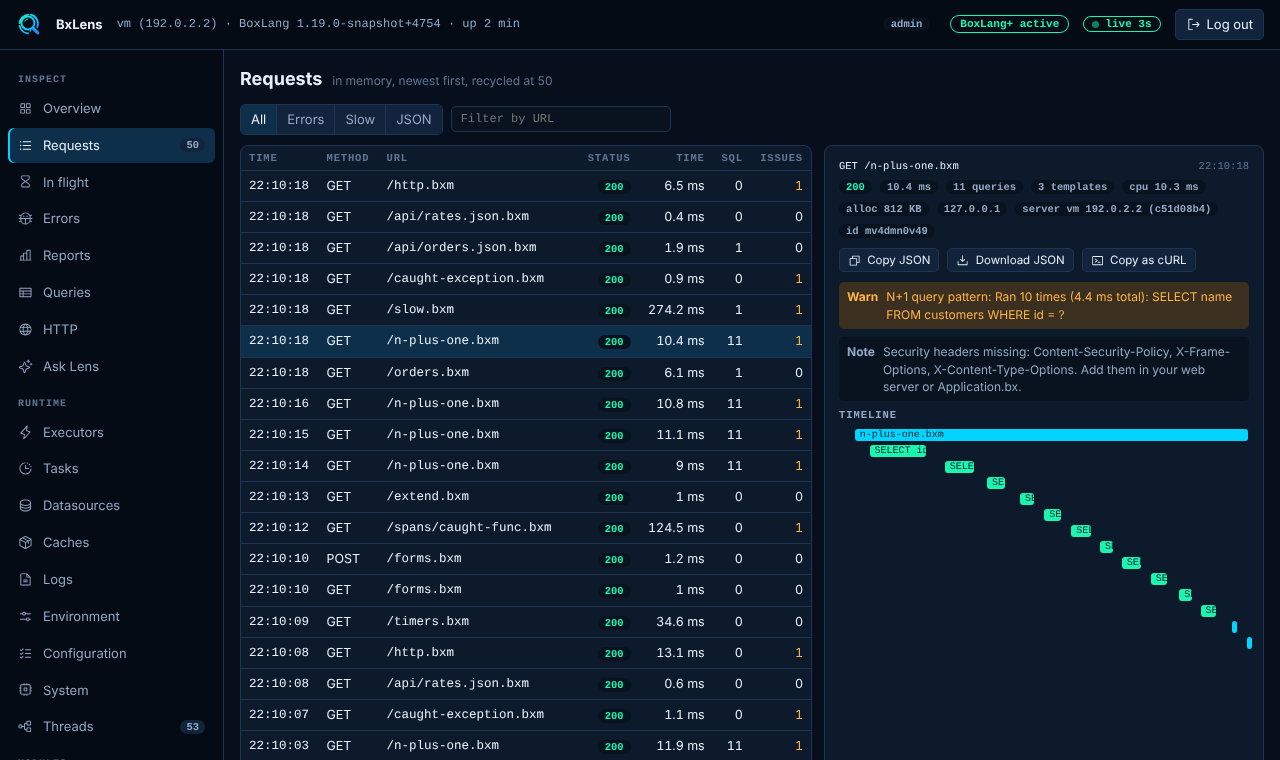
Task: Open System via the chip icon
Action: point(26,690)
